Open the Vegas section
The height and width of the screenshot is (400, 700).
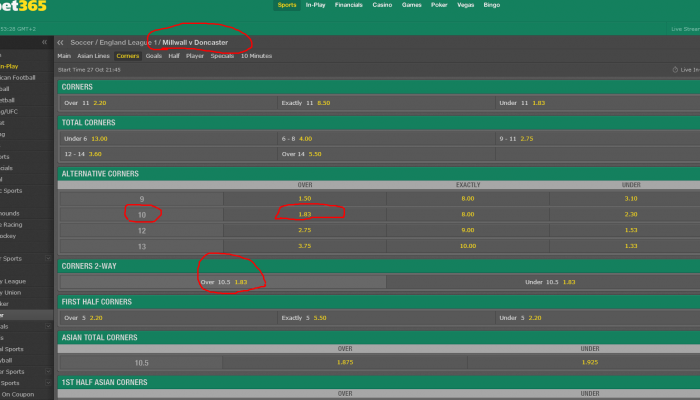(x=465, y=5)
